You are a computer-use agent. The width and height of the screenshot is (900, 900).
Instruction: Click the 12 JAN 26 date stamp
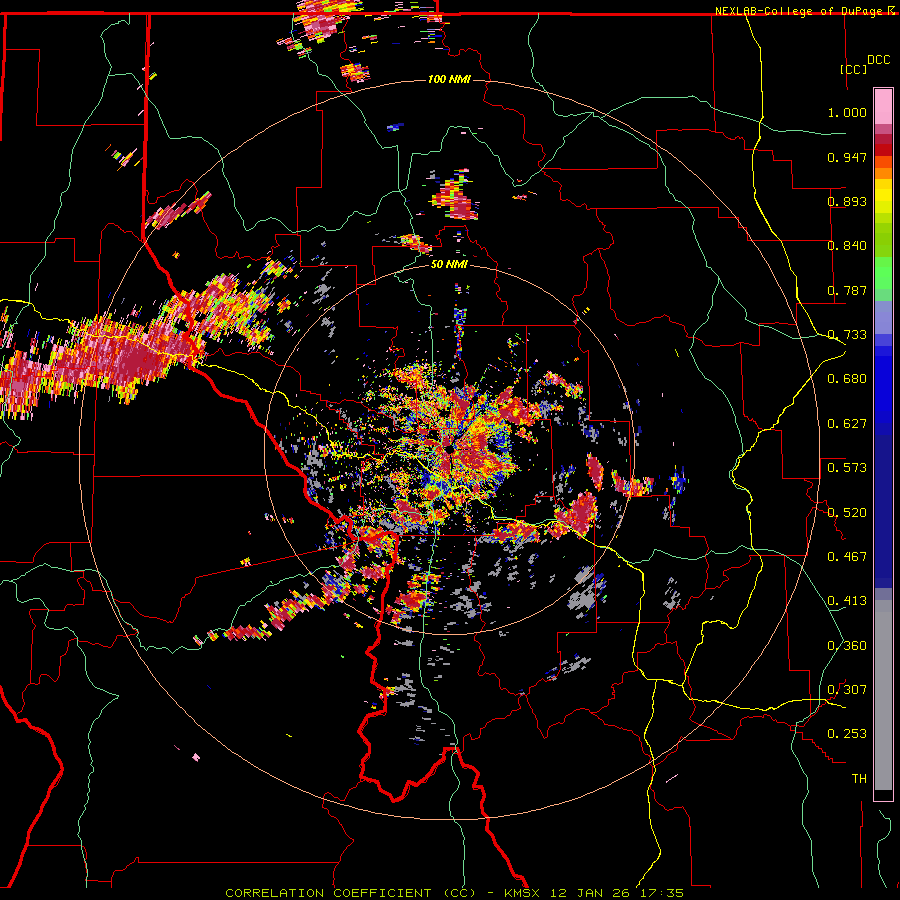589,893
